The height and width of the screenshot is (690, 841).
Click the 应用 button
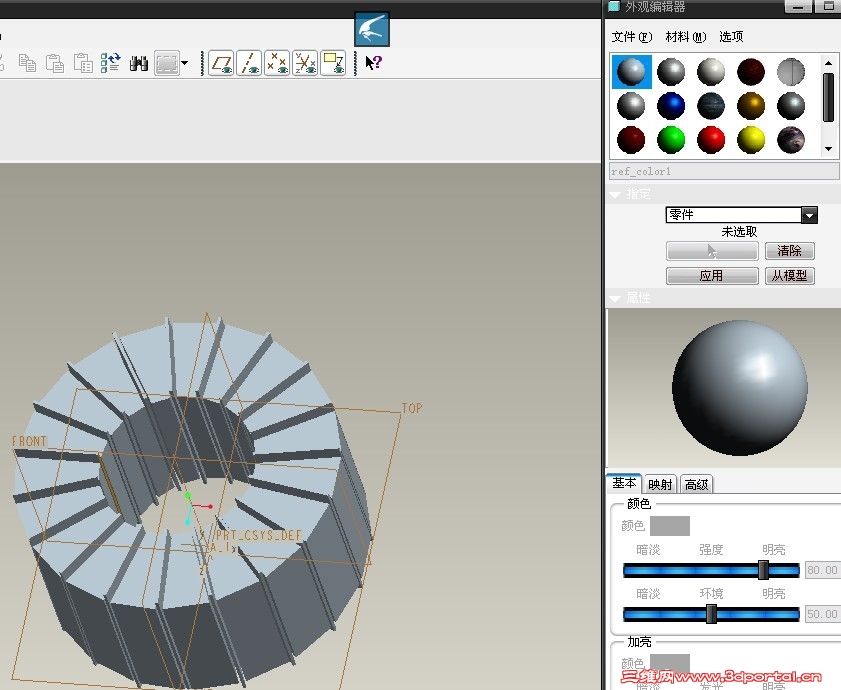[x=712, y=276]
